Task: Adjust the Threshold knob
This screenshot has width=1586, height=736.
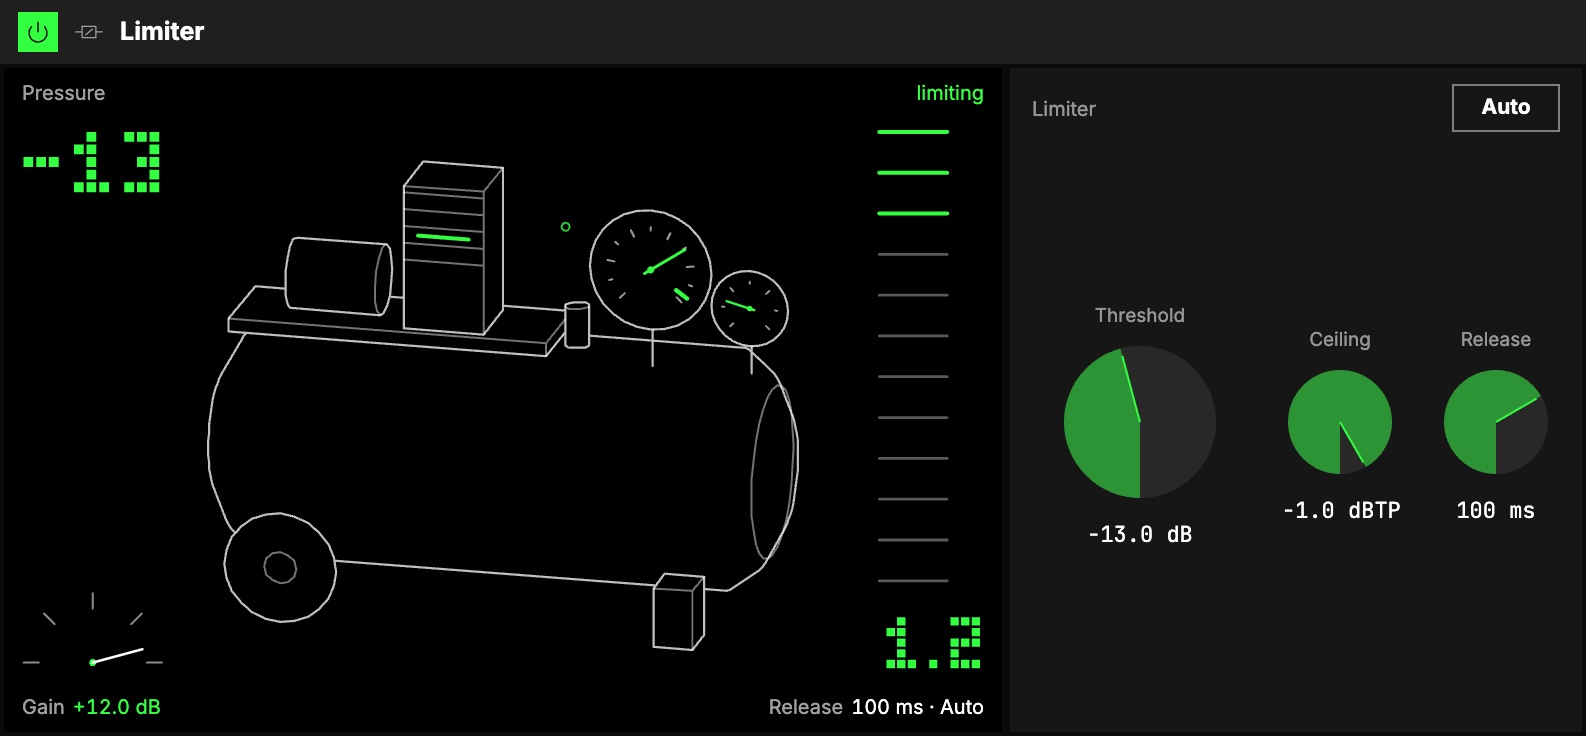Action: (1140, 422)
